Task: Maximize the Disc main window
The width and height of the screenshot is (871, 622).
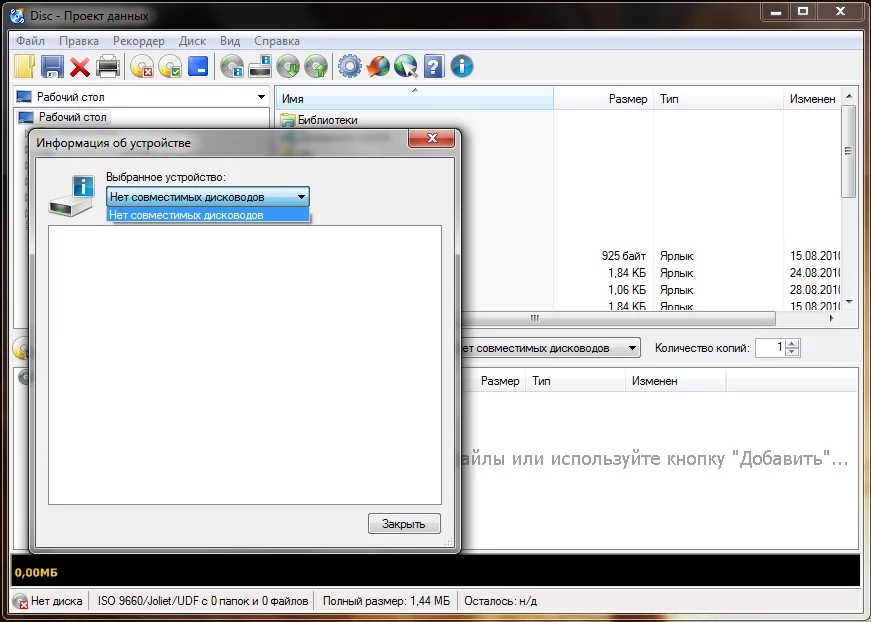Action: click(x=803, y=11)
